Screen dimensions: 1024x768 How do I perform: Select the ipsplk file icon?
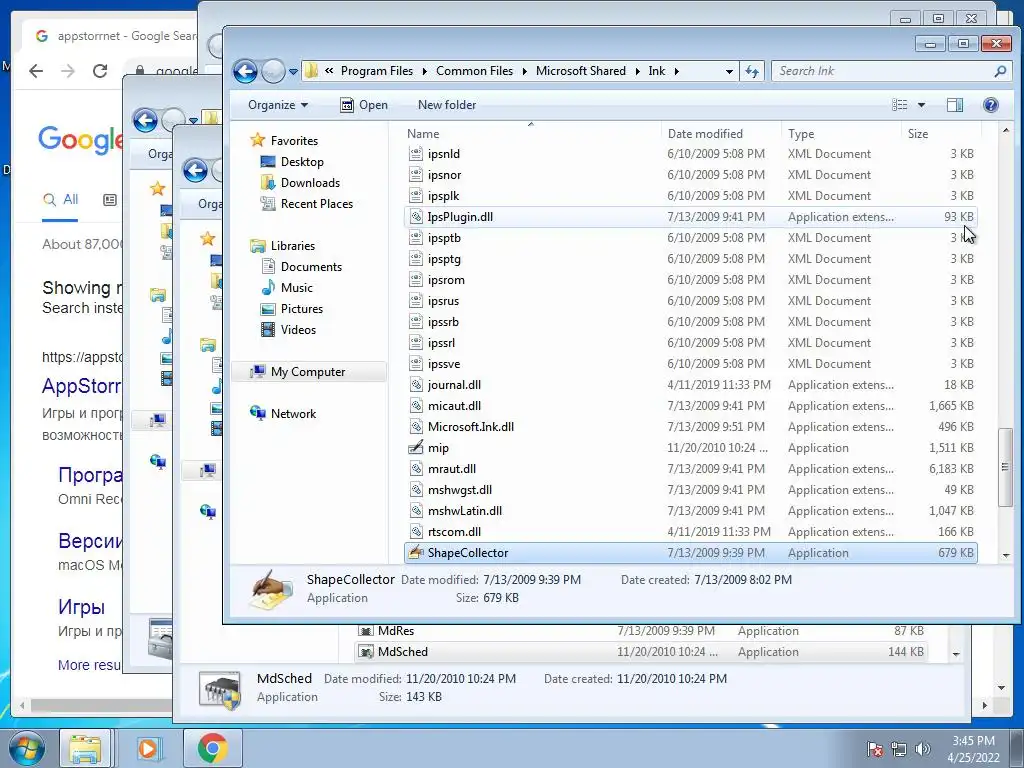416,195
